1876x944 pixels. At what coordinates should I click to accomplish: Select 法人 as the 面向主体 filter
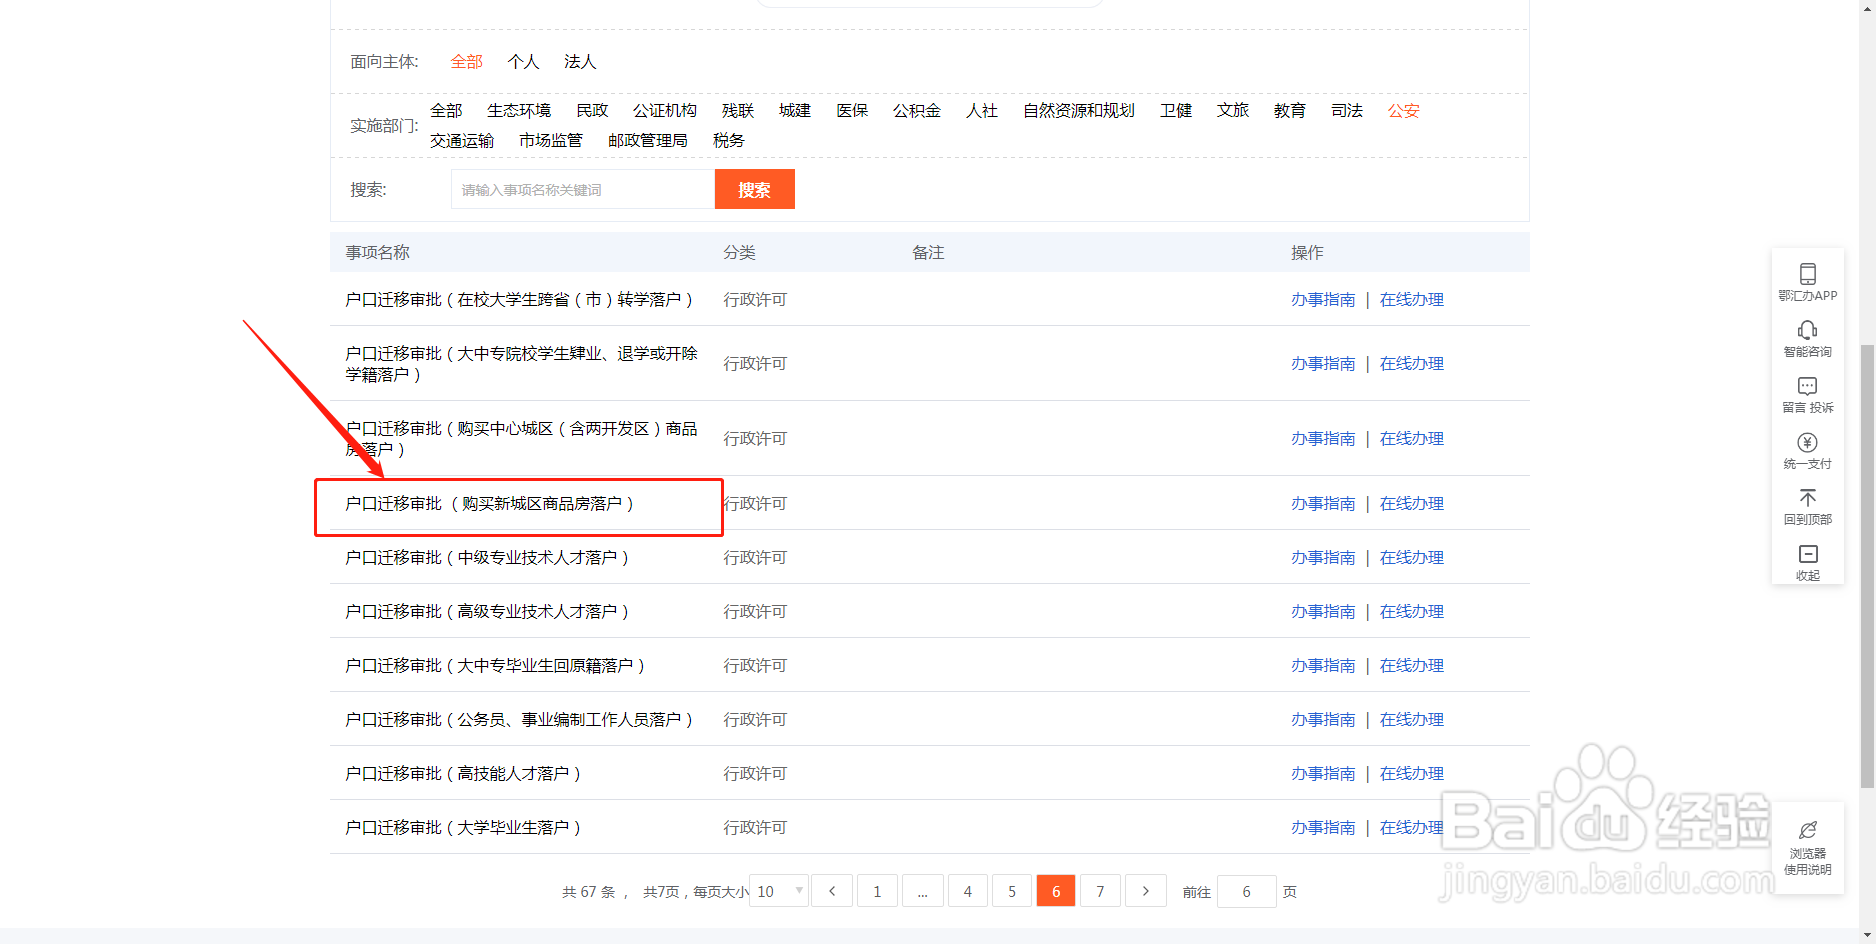click(579, 61)
